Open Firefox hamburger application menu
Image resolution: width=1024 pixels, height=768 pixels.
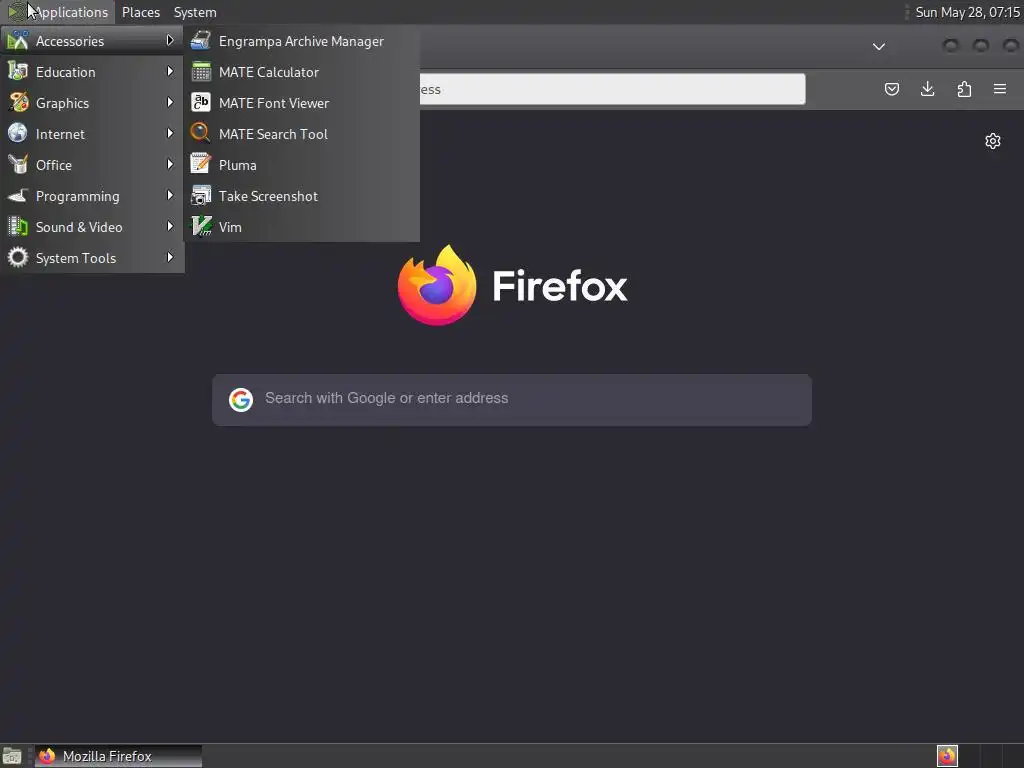pyautogui.click(x=1000, y=89)
